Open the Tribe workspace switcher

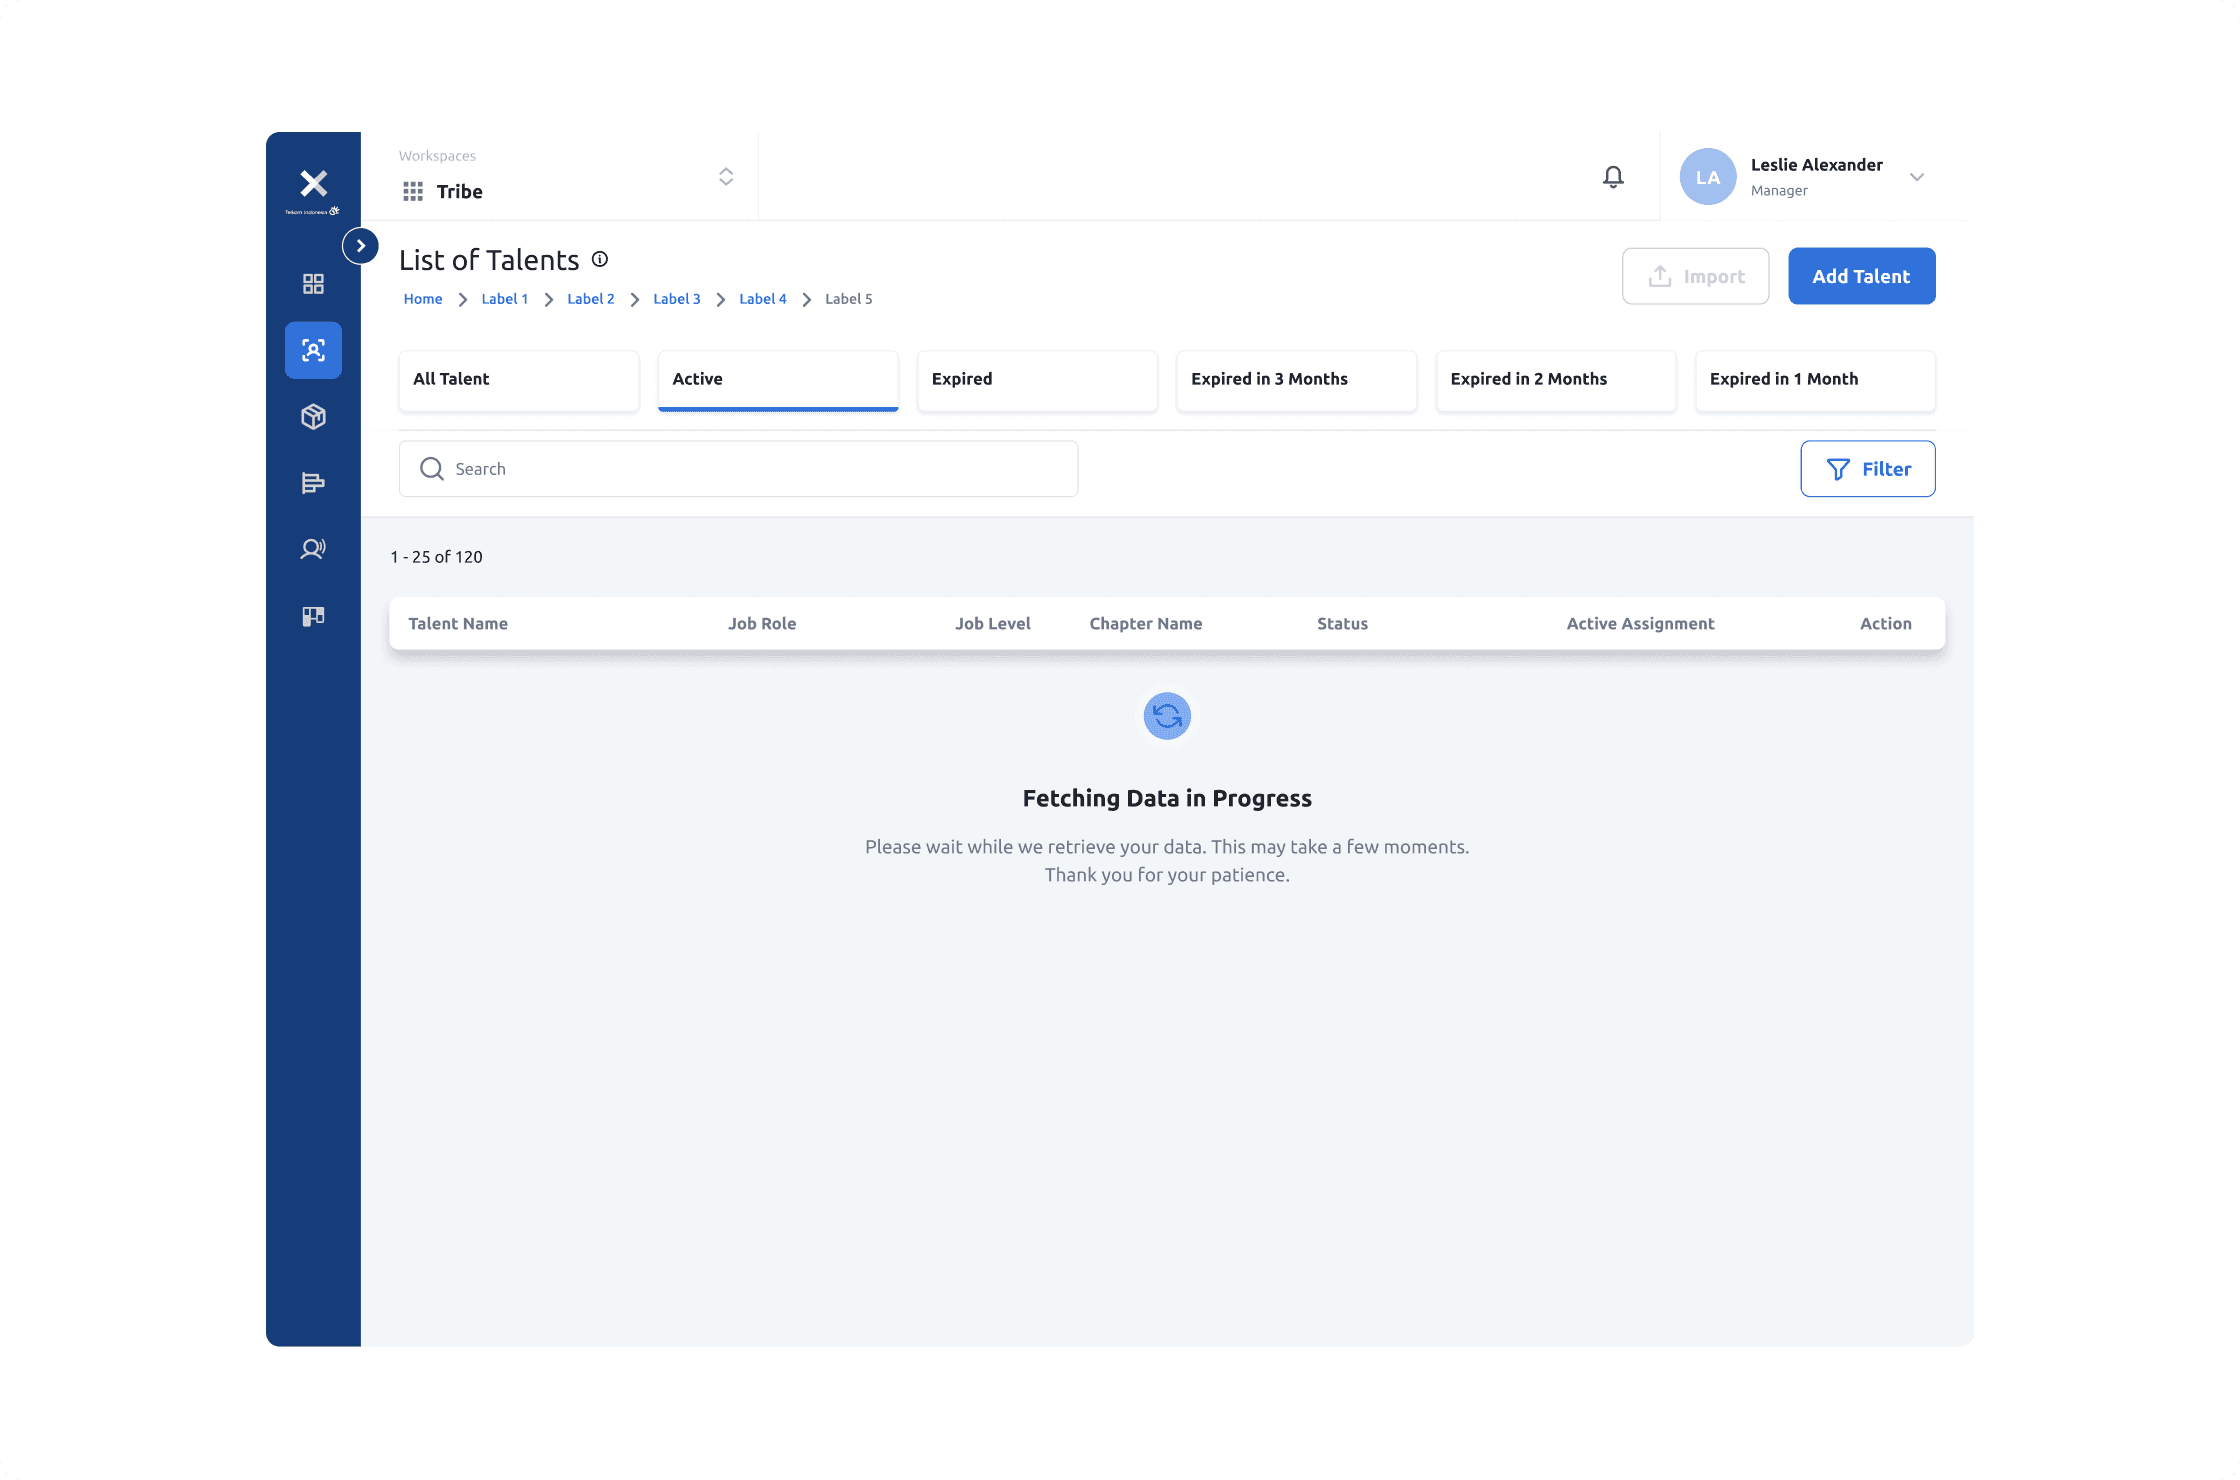point(725,177)
